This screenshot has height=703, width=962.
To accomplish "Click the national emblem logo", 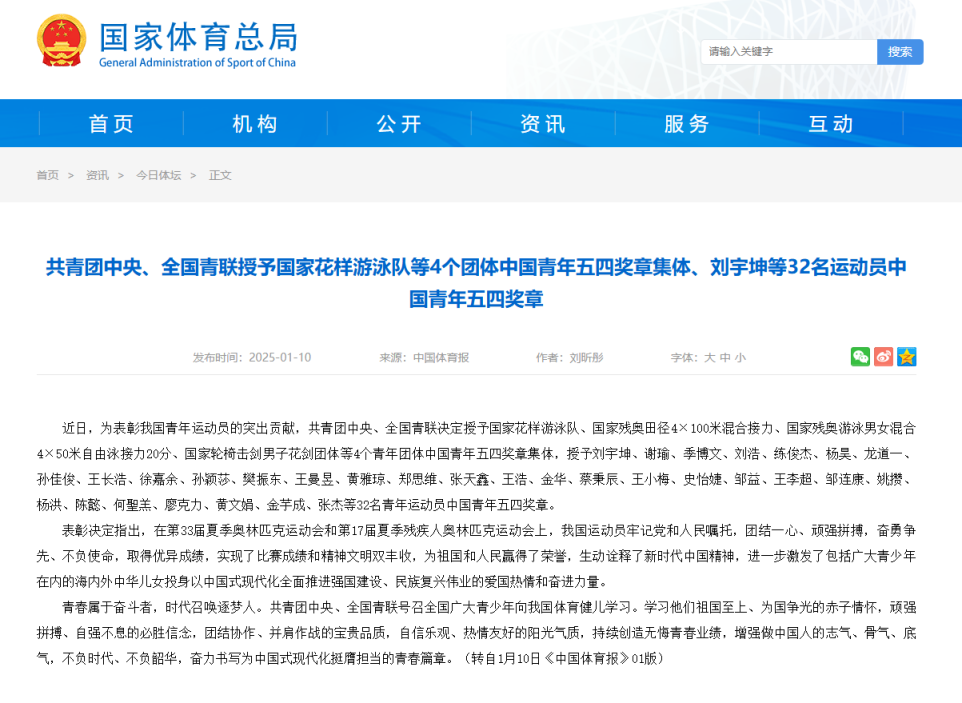I will 62,42.
